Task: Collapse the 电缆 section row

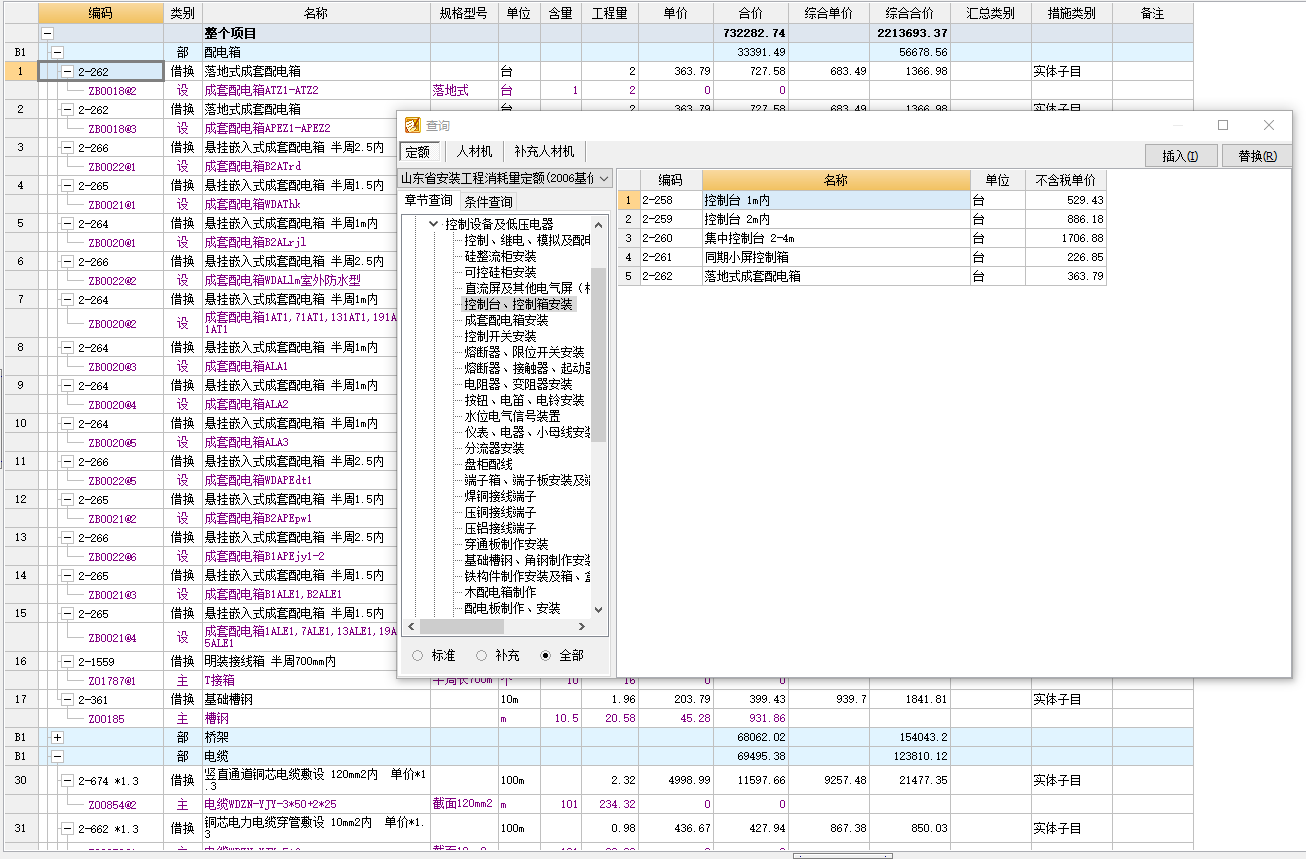Action: [x=57, y=756]
